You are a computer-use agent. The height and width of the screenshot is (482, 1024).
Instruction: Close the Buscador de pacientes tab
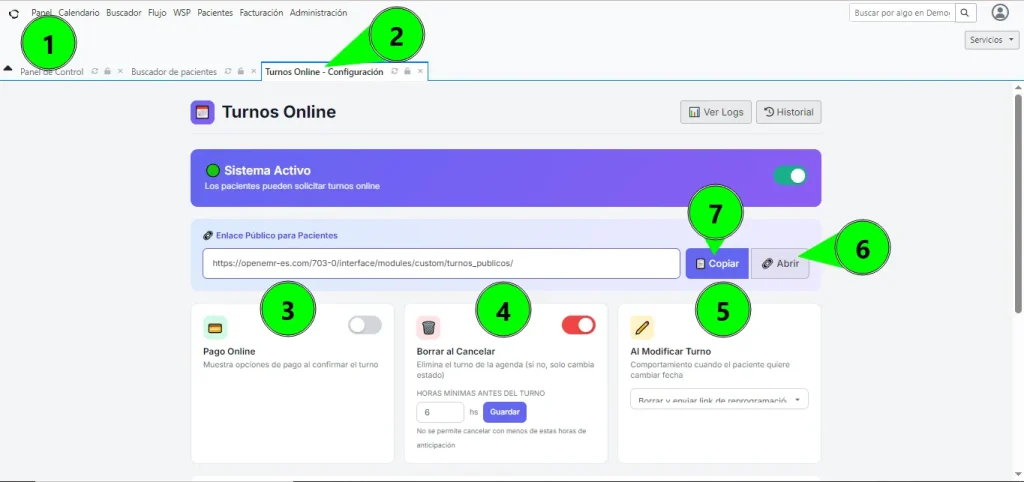(253, 71)
